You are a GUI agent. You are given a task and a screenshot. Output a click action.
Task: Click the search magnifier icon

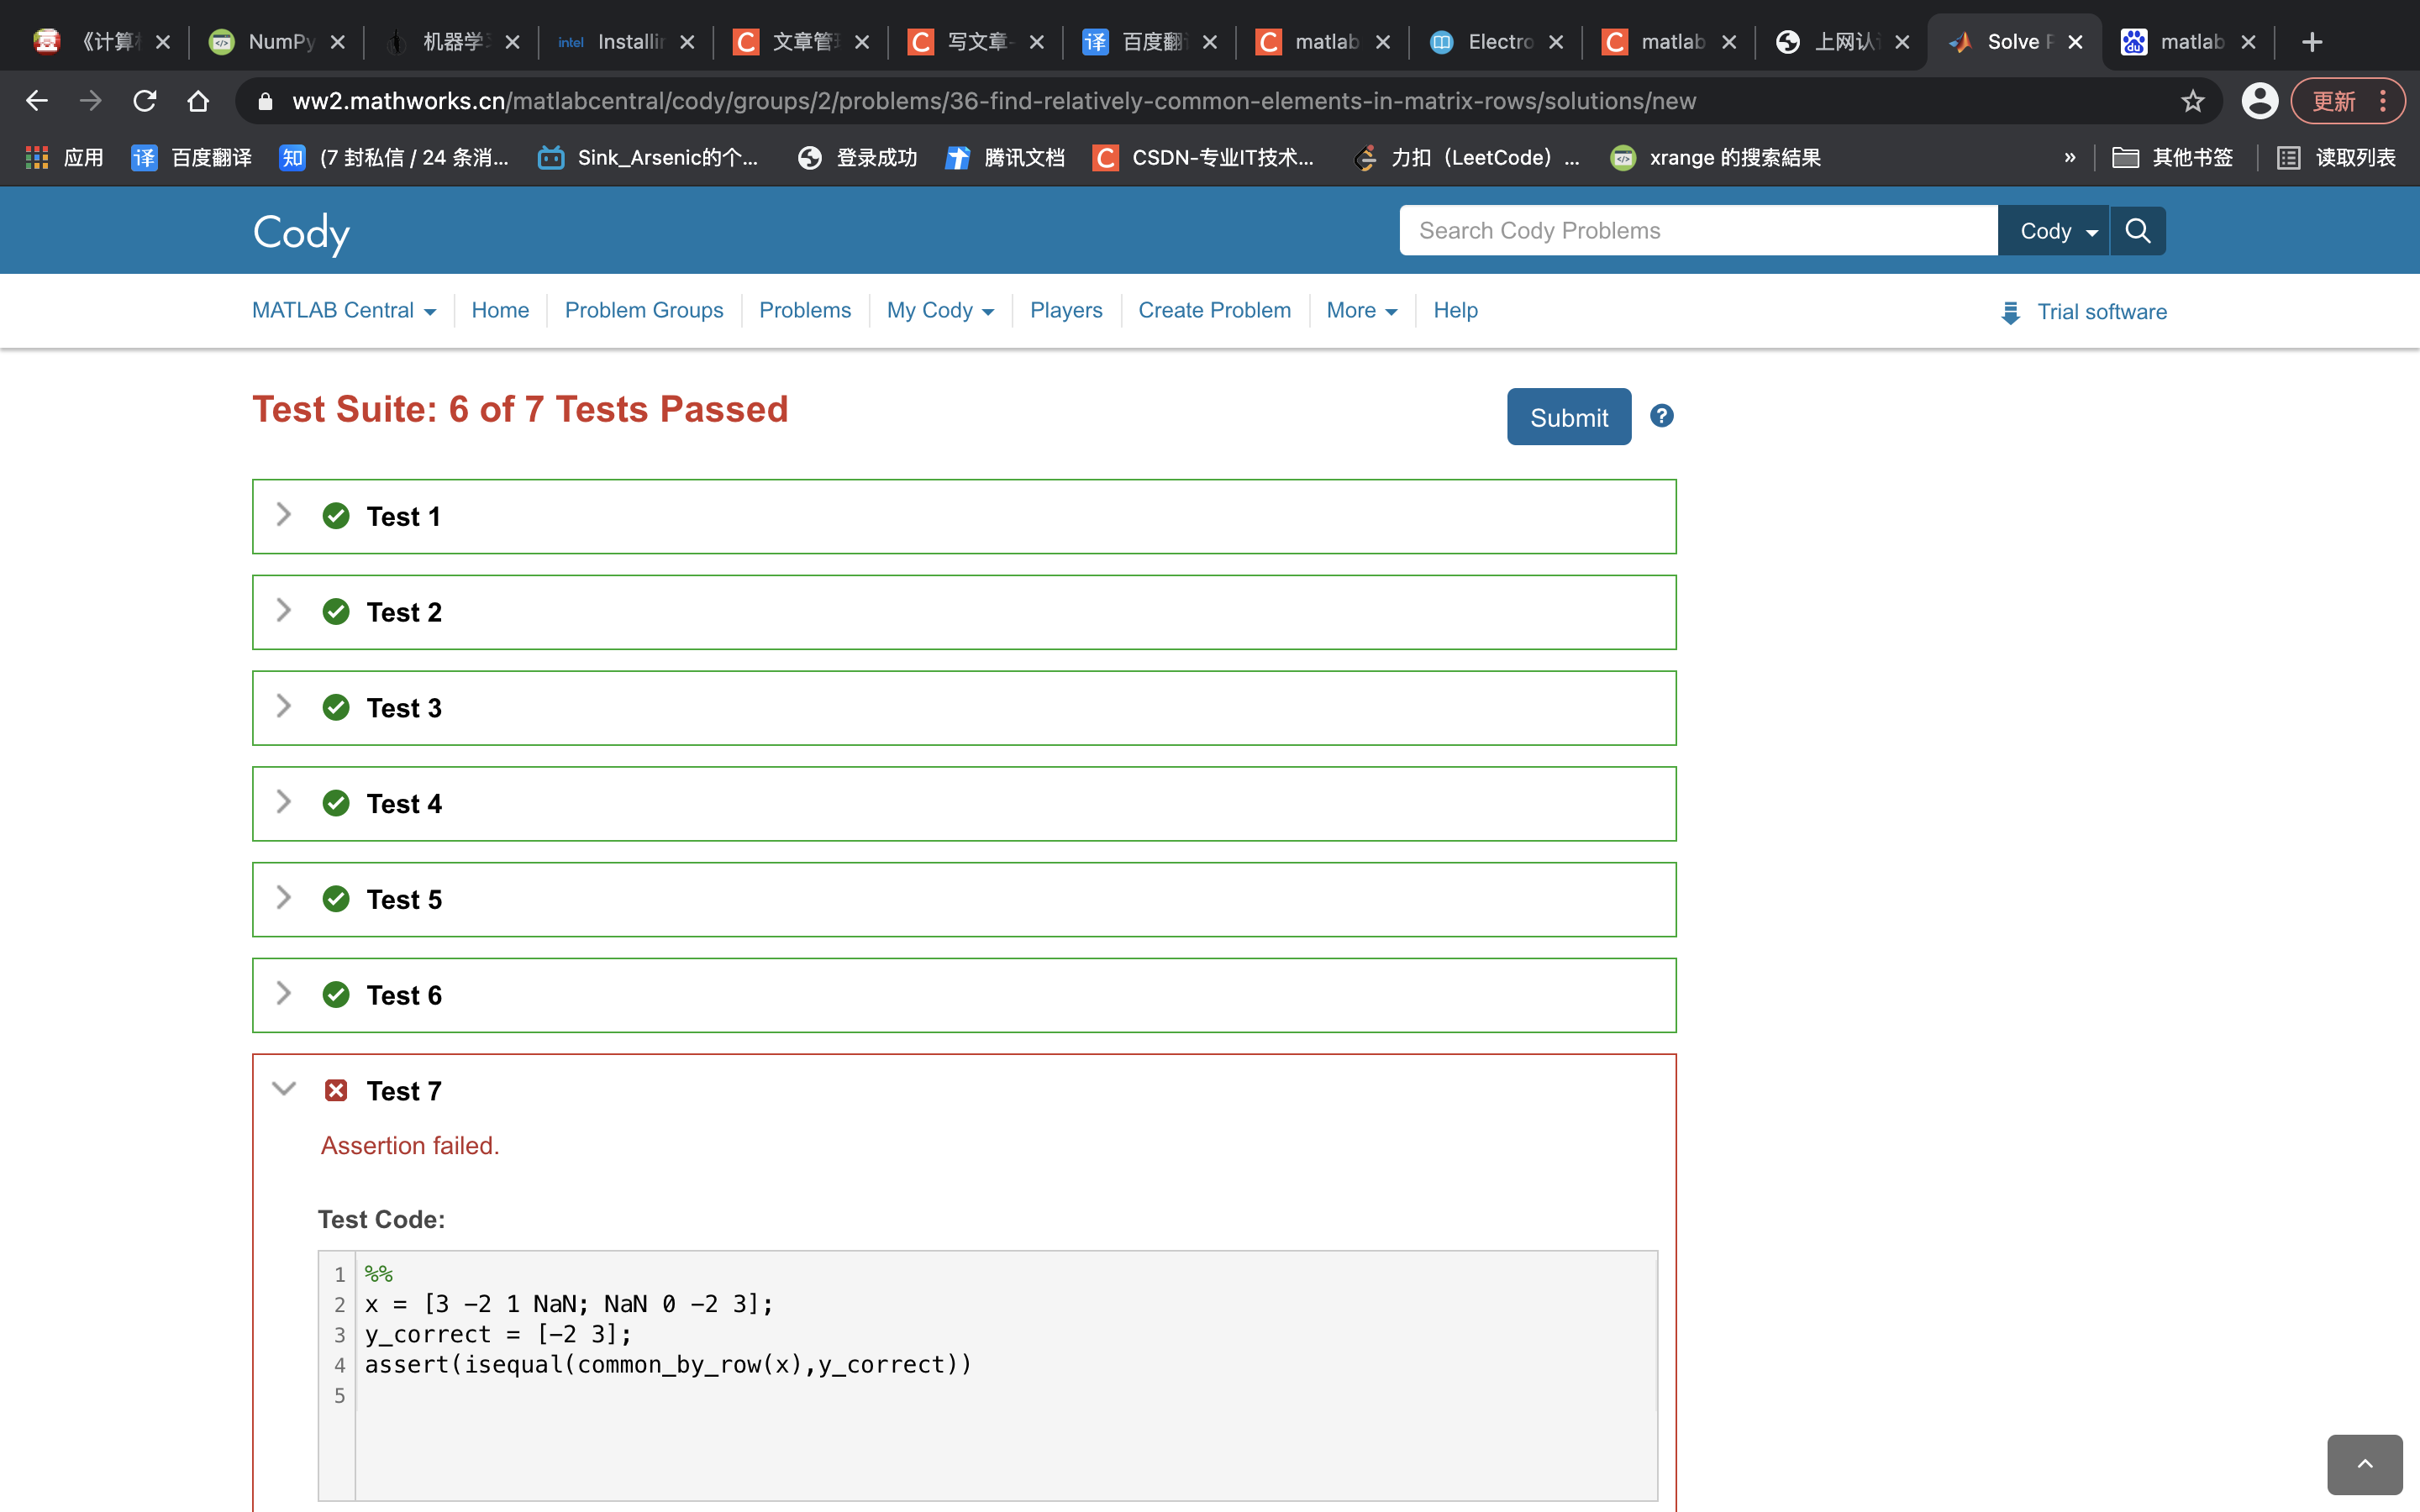pos(2137,231)
